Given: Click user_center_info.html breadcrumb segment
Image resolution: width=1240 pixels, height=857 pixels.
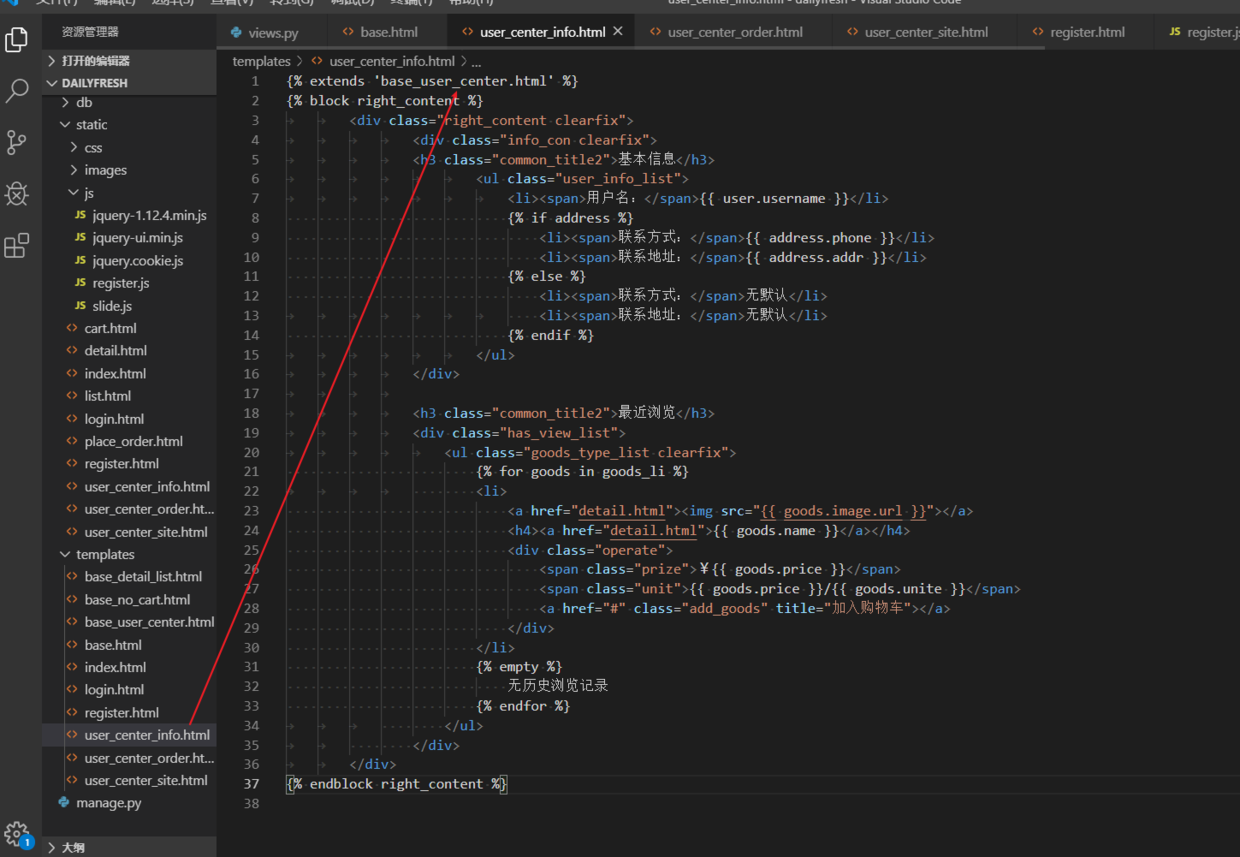Looking at the screenshot, I should 391,61.
